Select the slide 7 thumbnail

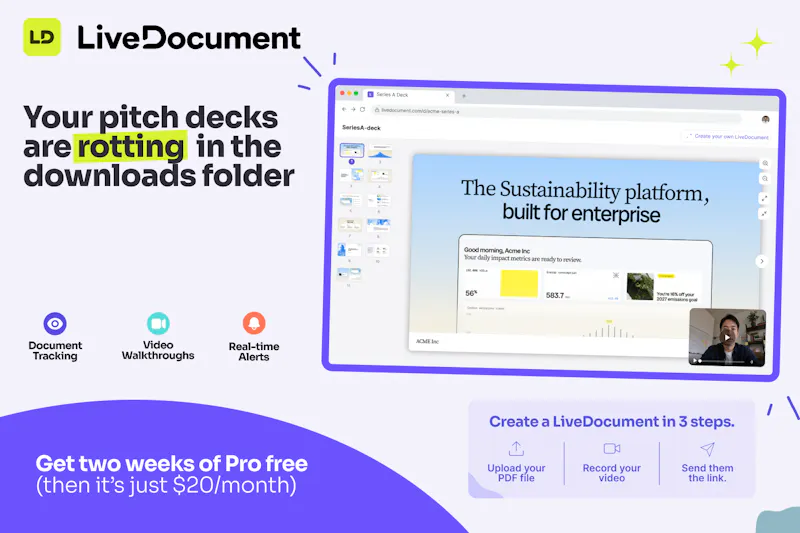(350, 224)
